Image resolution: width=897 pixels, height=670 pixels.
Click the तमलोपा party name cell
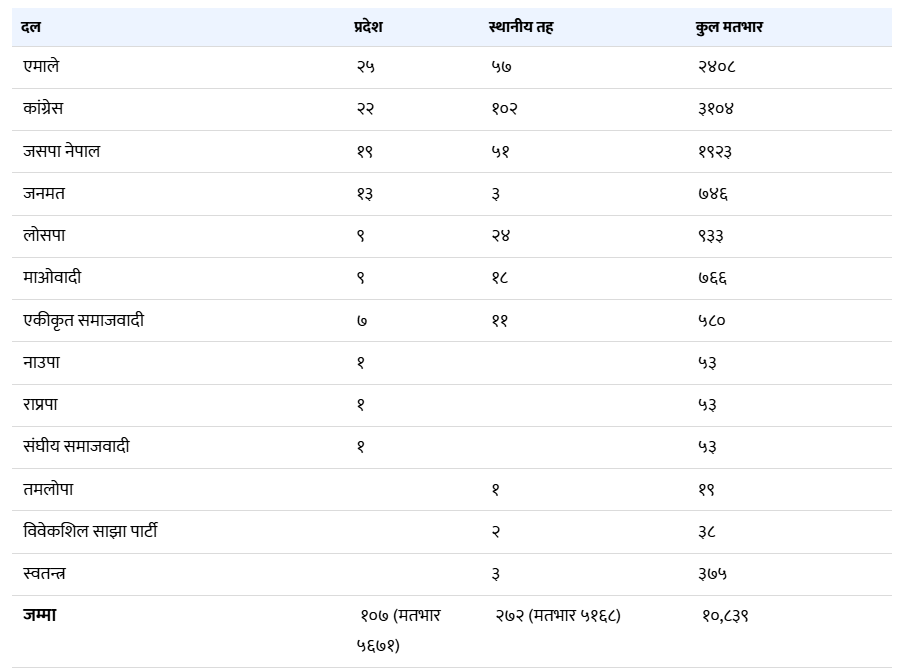[x=48, y=490]
